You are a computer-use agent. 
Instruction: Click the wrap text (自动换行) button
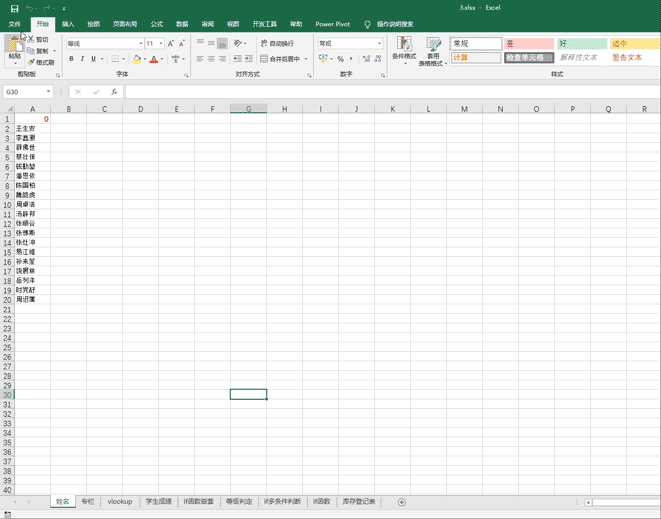point(277,43)
